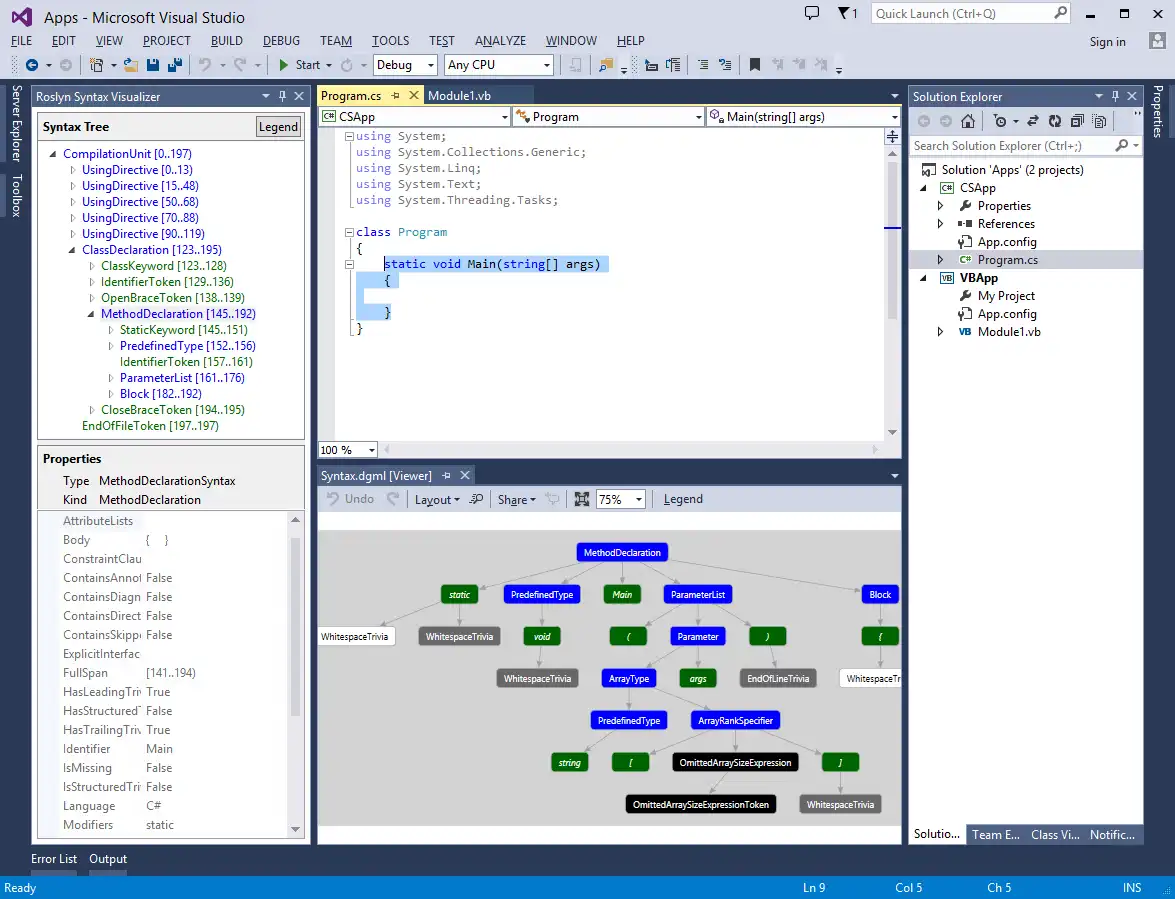The width and height of the screenshot is (1175, 899).
Task: Click Zoom to Fit icon in graph viewer
Action: 582,499
